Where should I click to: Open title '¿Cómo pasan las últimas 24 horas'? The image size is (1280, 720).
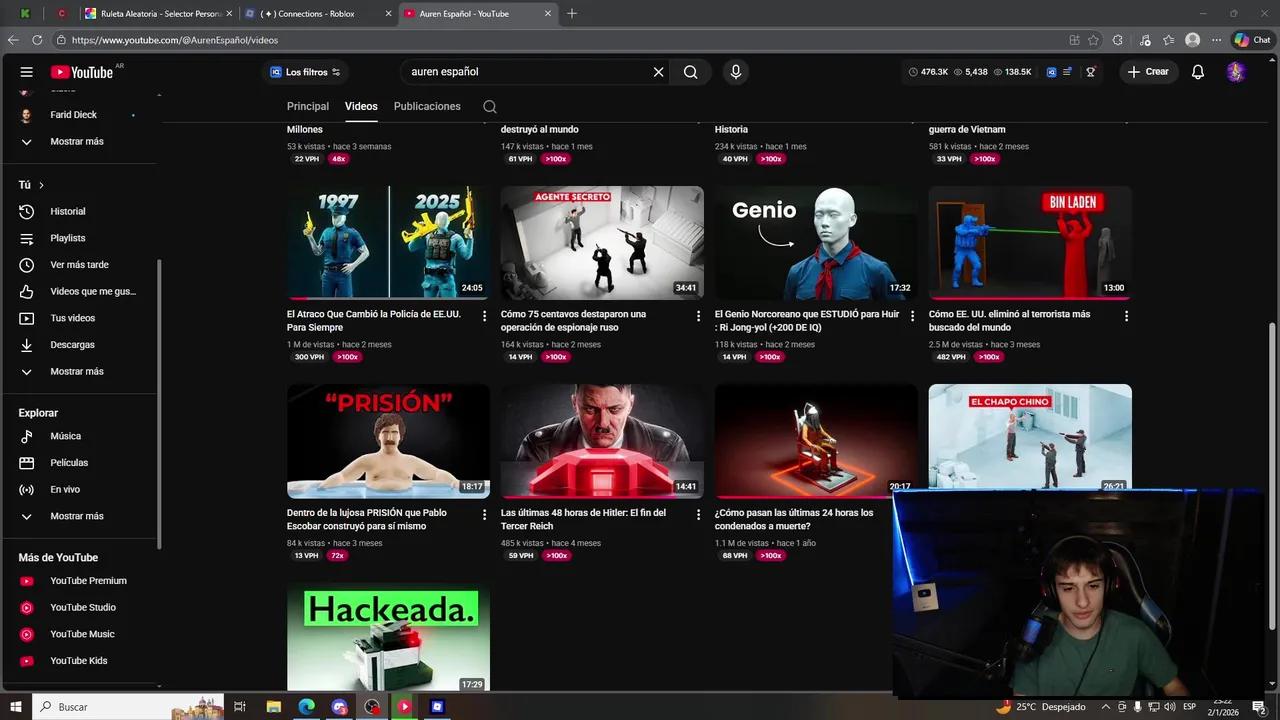click(794, 519)
